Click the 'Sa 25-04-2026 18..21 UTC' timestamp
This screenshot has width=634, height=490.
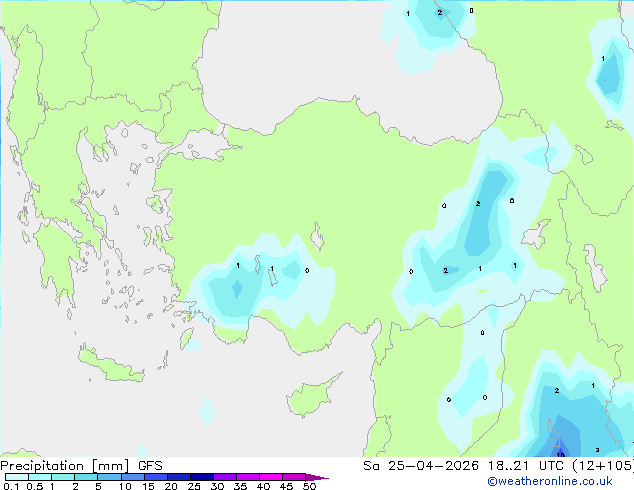(x=465, y=466)
